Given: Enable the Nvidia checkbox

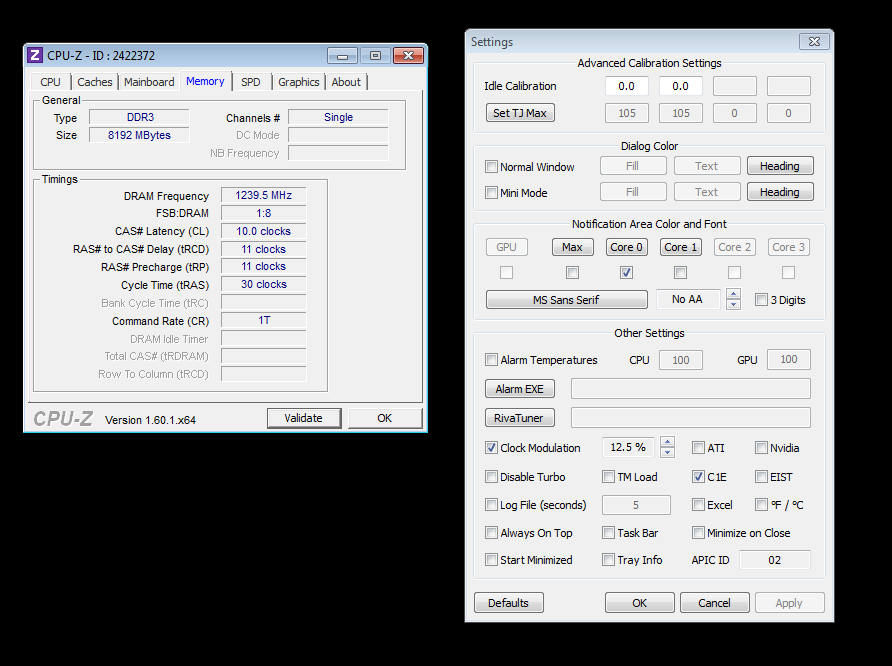Looking at the screenshot, I should click(x=761, y=448).
